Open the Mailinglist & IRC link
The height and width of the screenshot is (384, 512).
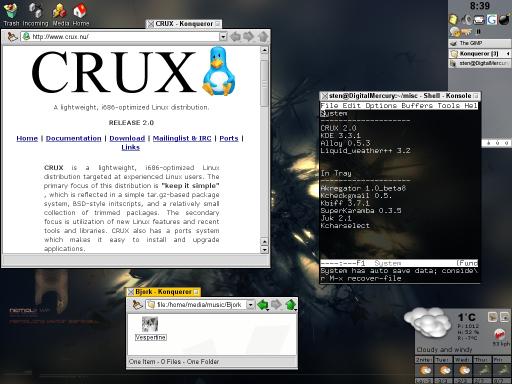tap(182, 138)
